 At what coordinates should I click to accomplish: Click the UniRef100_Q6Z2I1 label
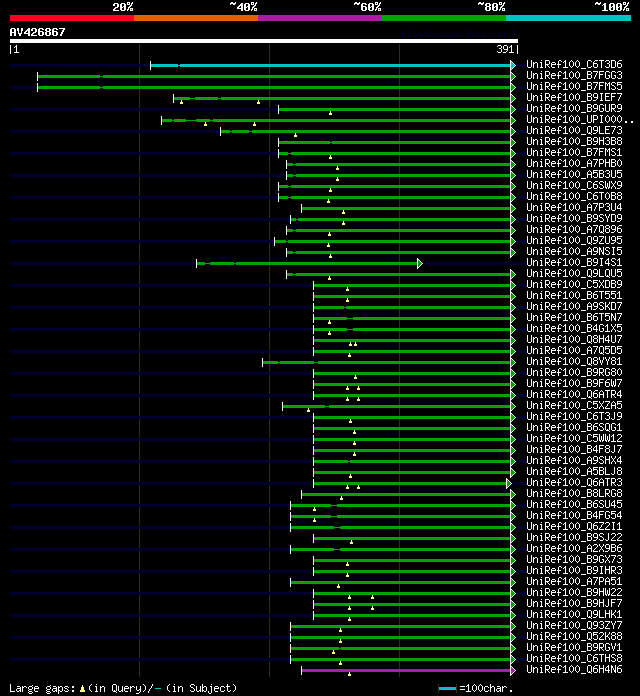574,526
